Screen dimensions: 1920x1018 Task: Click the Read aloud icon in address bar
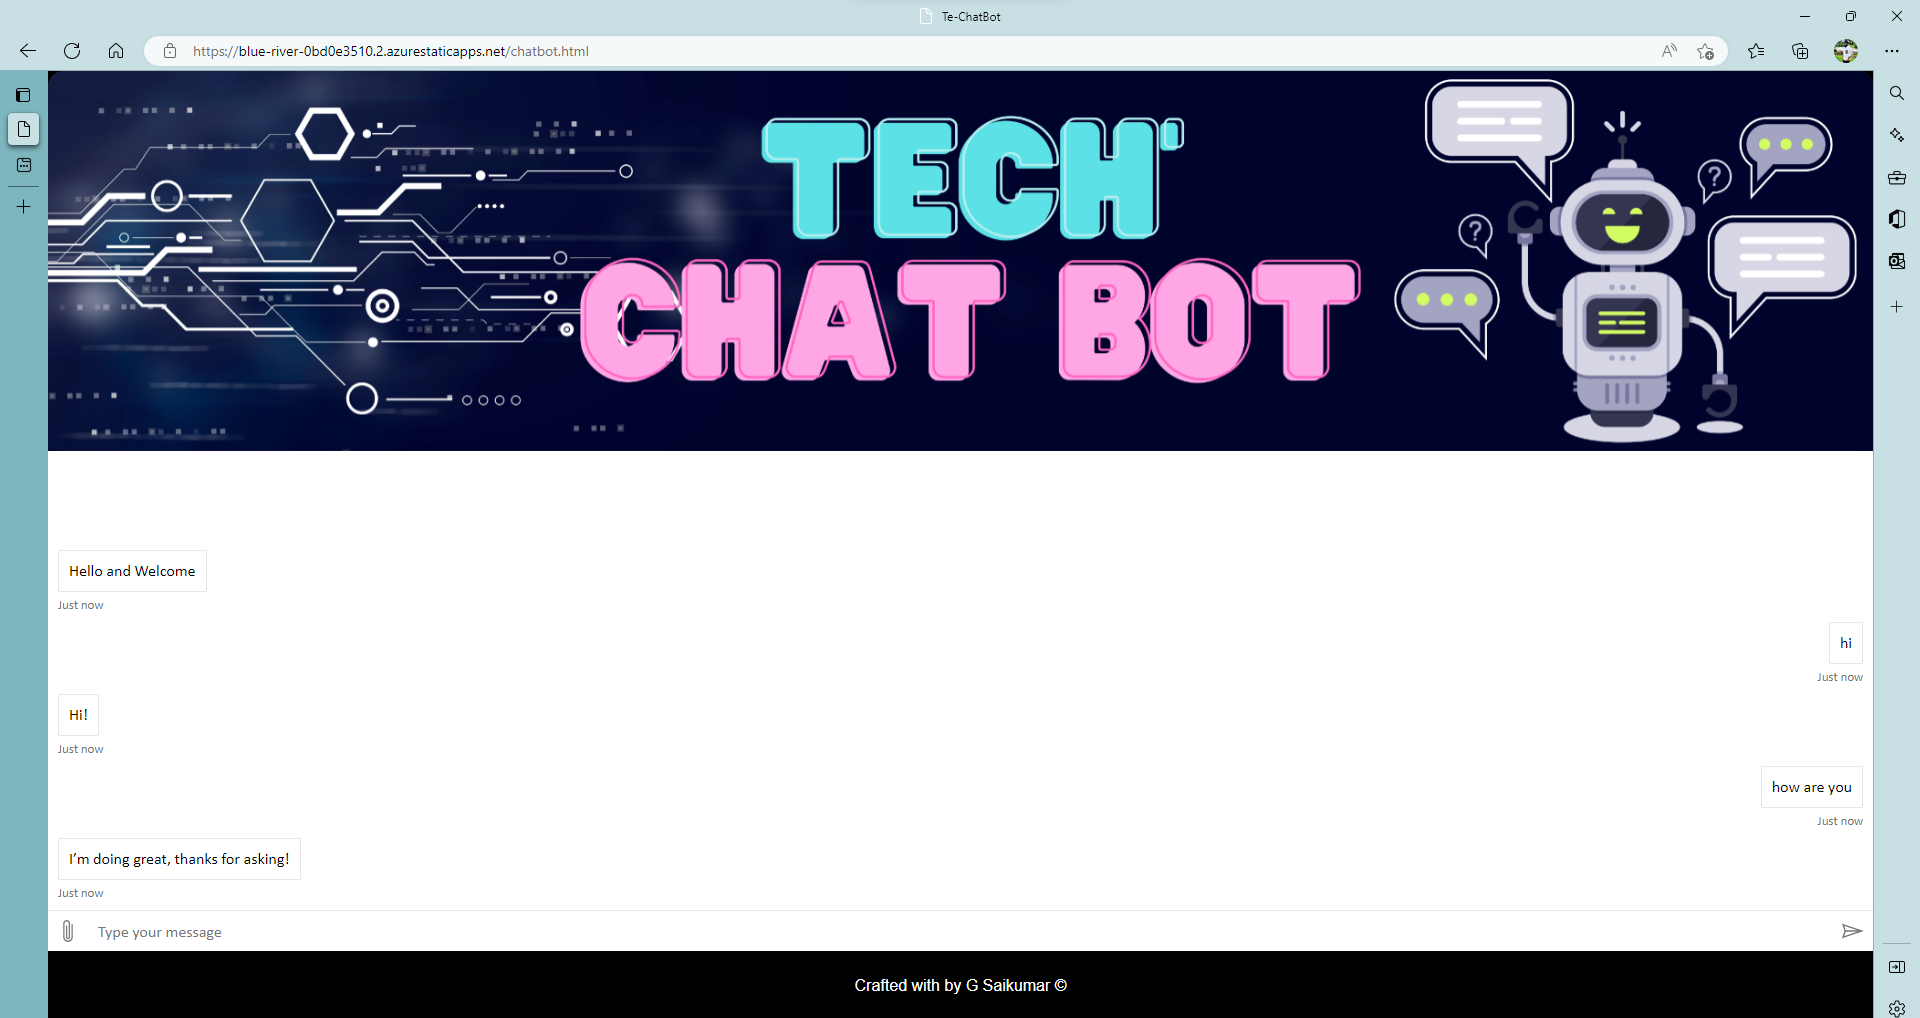tap(1669, 51)
